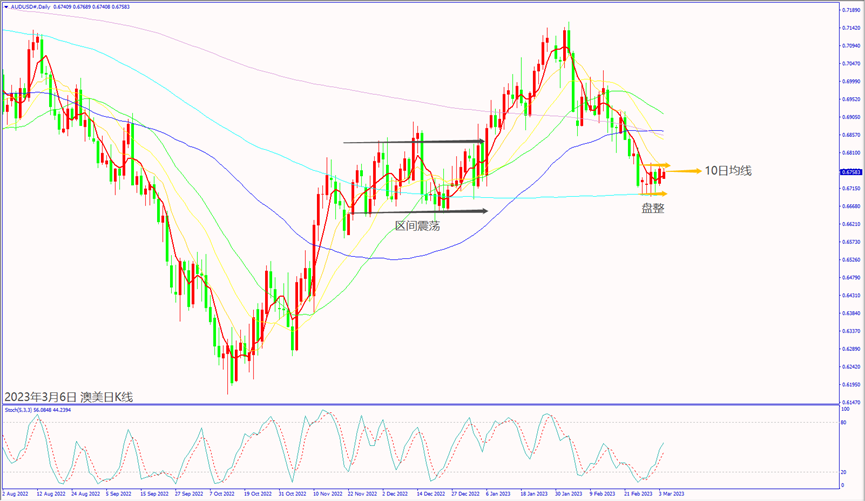Click the 2023年3月6日 澳美日K线 caption

coord(68,396)
